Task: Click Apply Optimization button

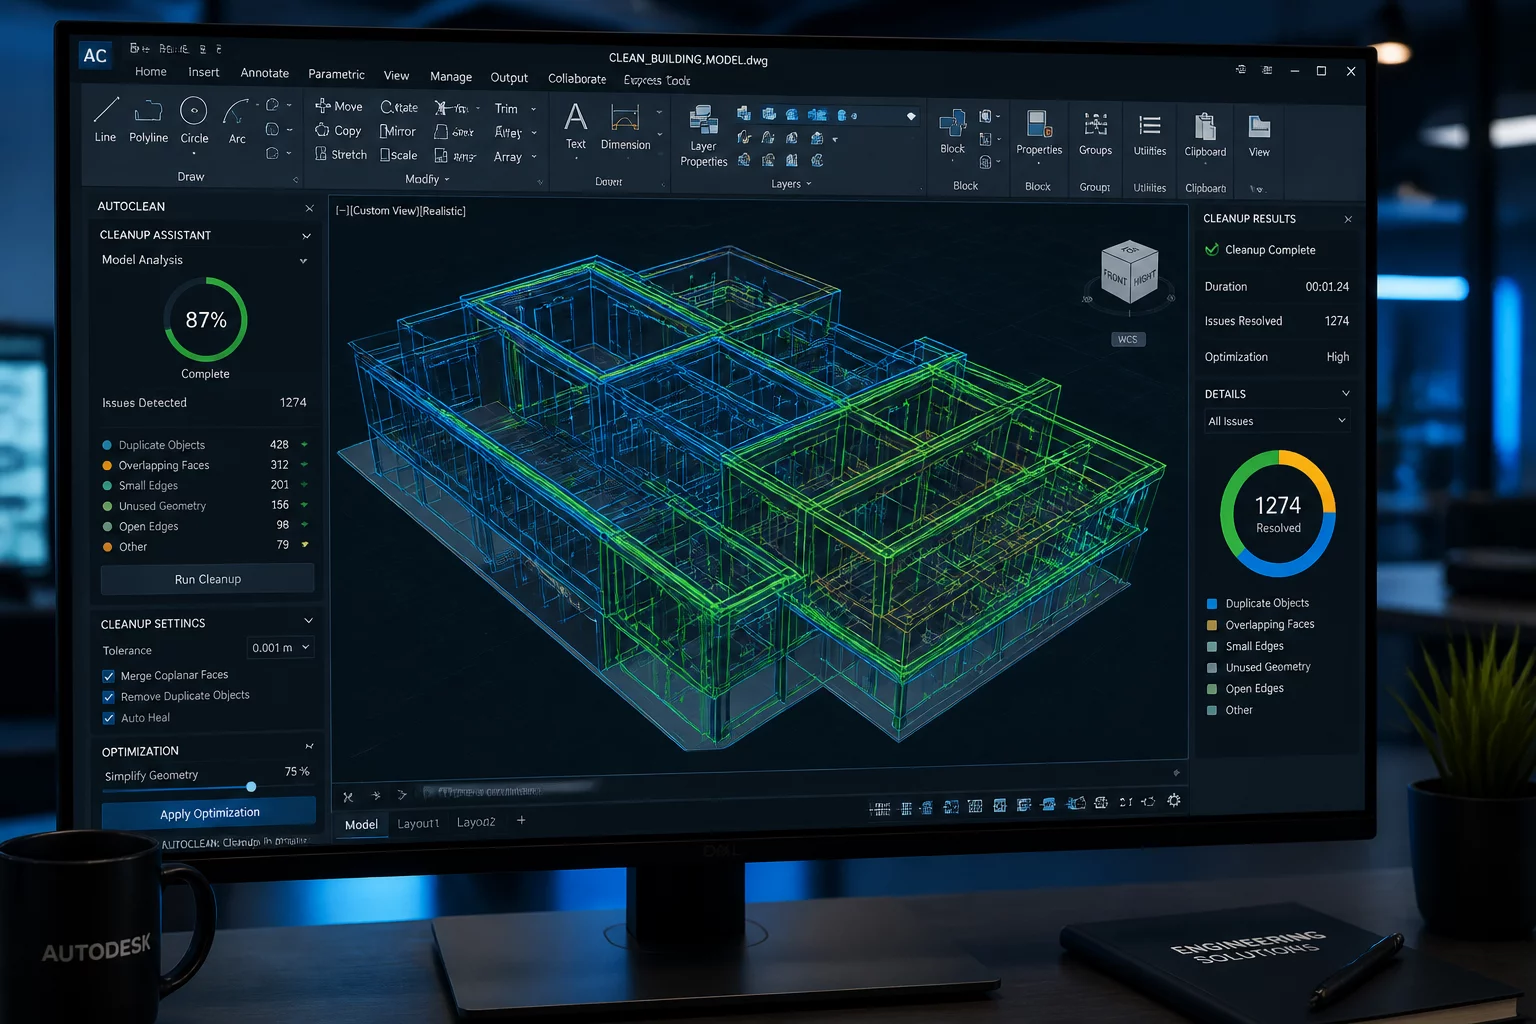Action: (x=209, y=813)
